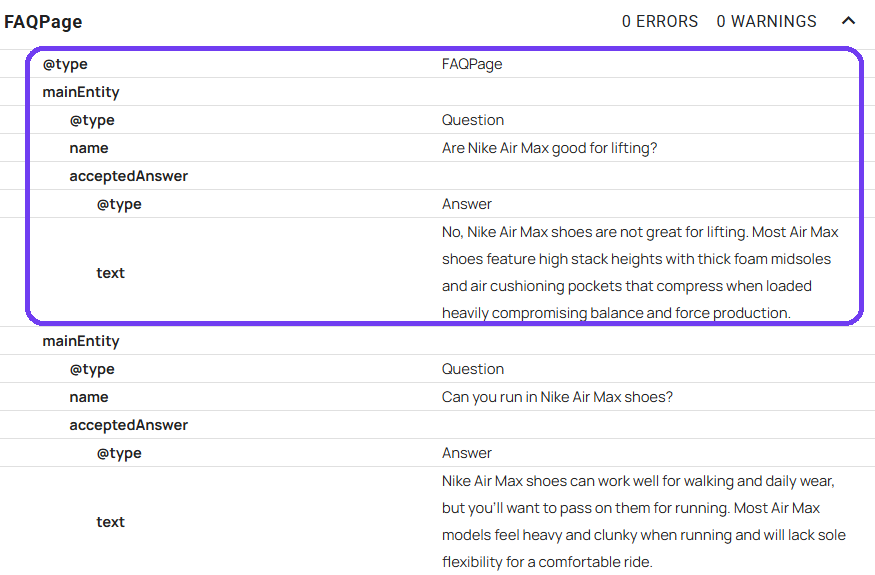Click "Are Nike Air Max good for lifting?" text
875x575 pixels.
[549, 148]
